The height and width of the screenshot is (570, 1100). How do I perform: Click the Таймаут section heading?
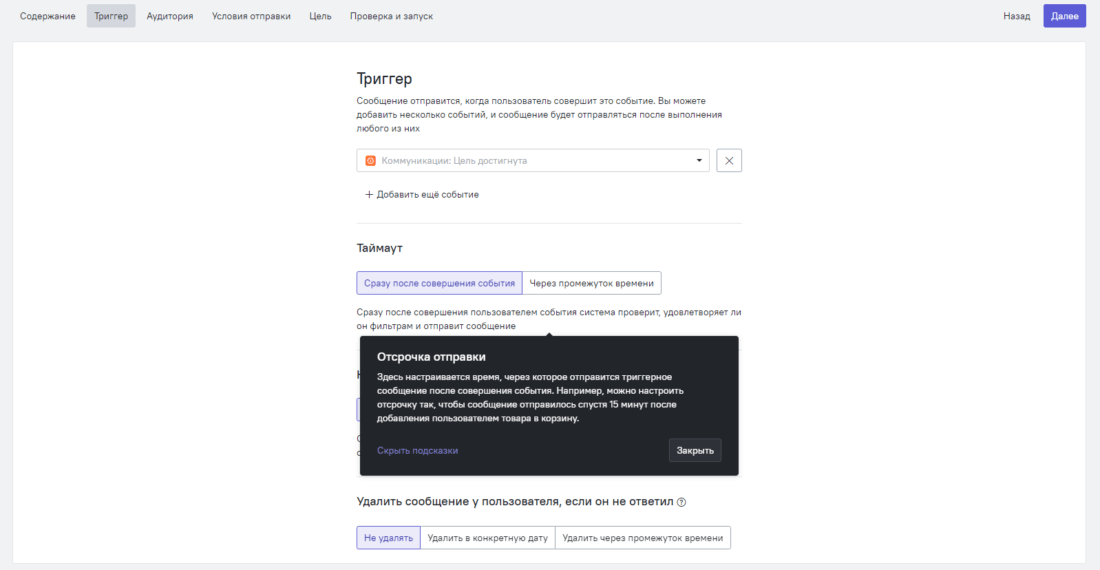[x=380, y=248]
